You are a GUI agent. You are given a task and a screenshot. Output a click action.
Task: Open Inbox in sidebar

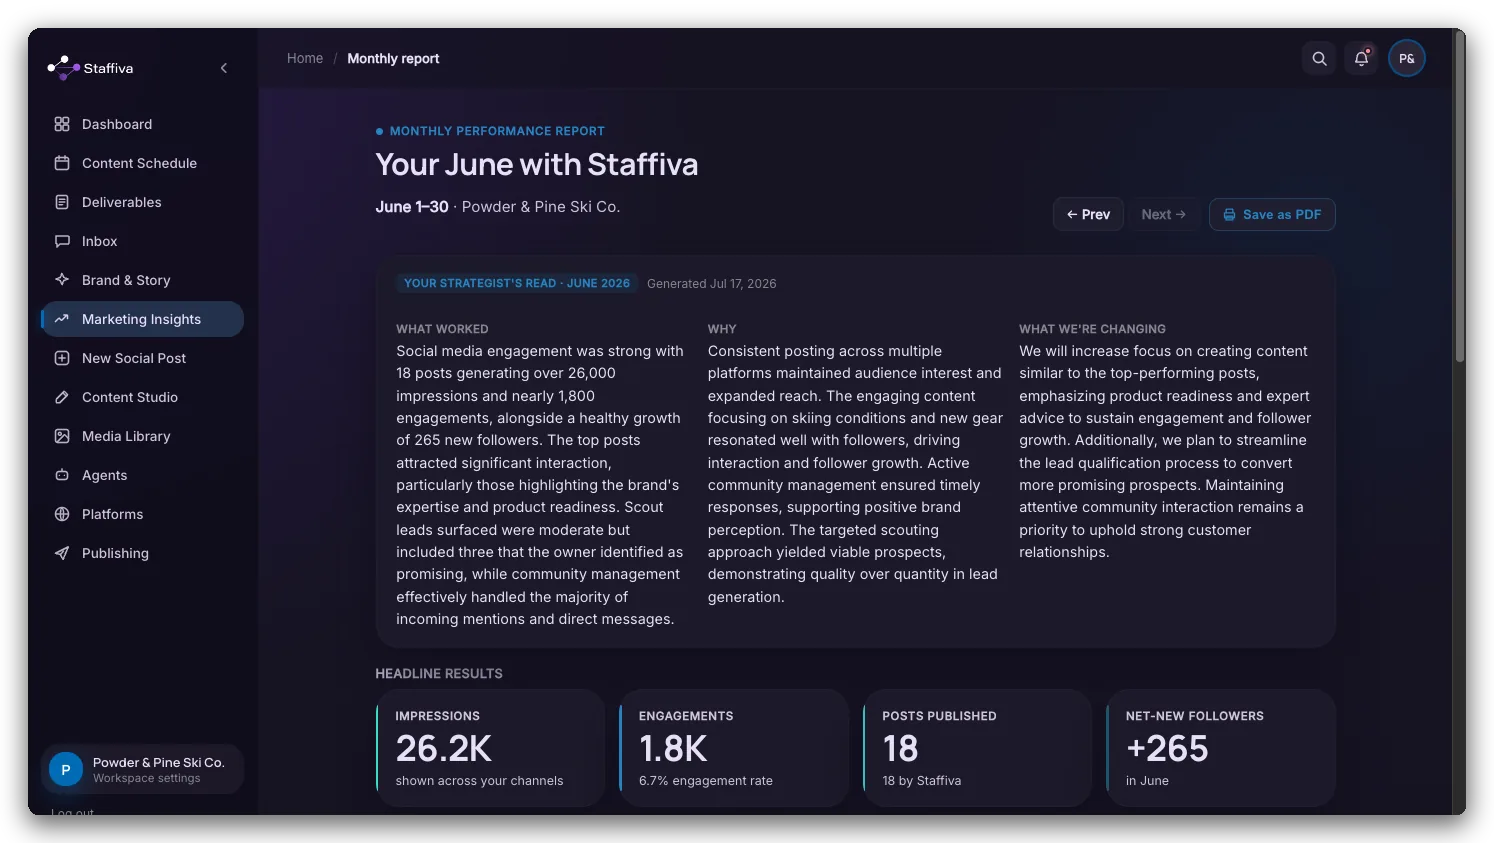[x=142, y=241]
